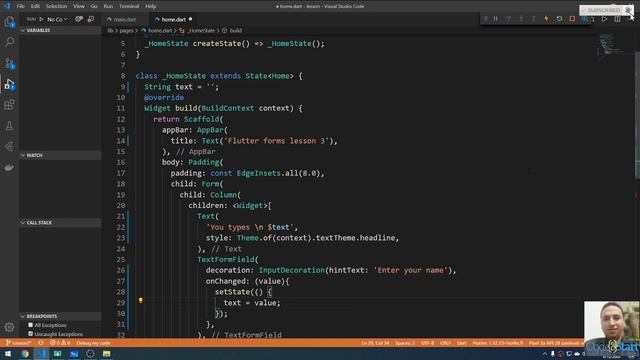The height and width of the screenshot is (360, 640).
Task: Click 'Debug my code' in status bar
Action: pyautogui.click(x=93, y=343)
